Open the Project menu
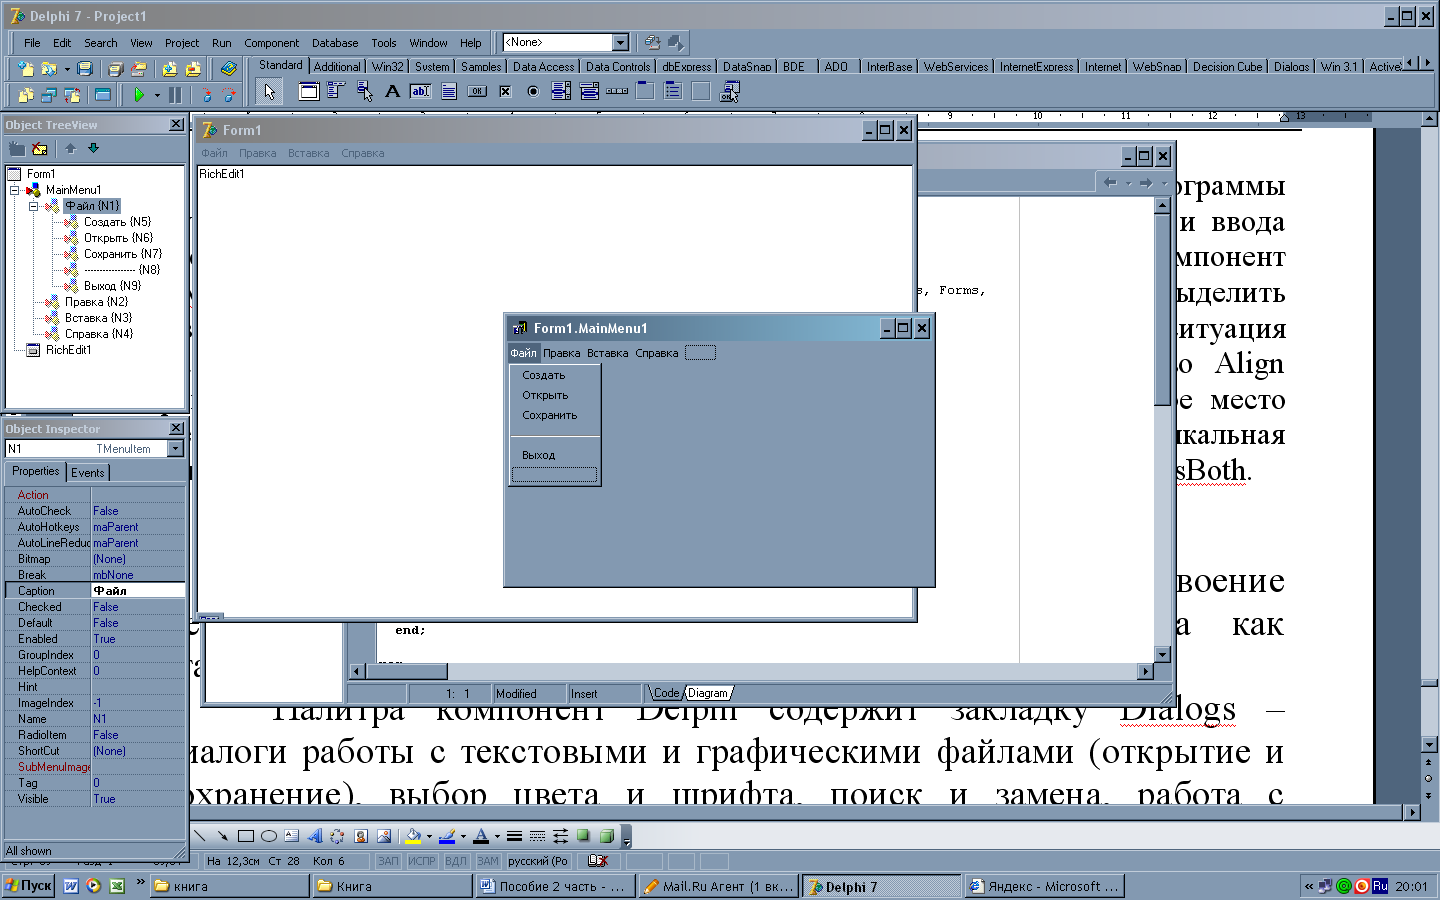 pos(182,43)
